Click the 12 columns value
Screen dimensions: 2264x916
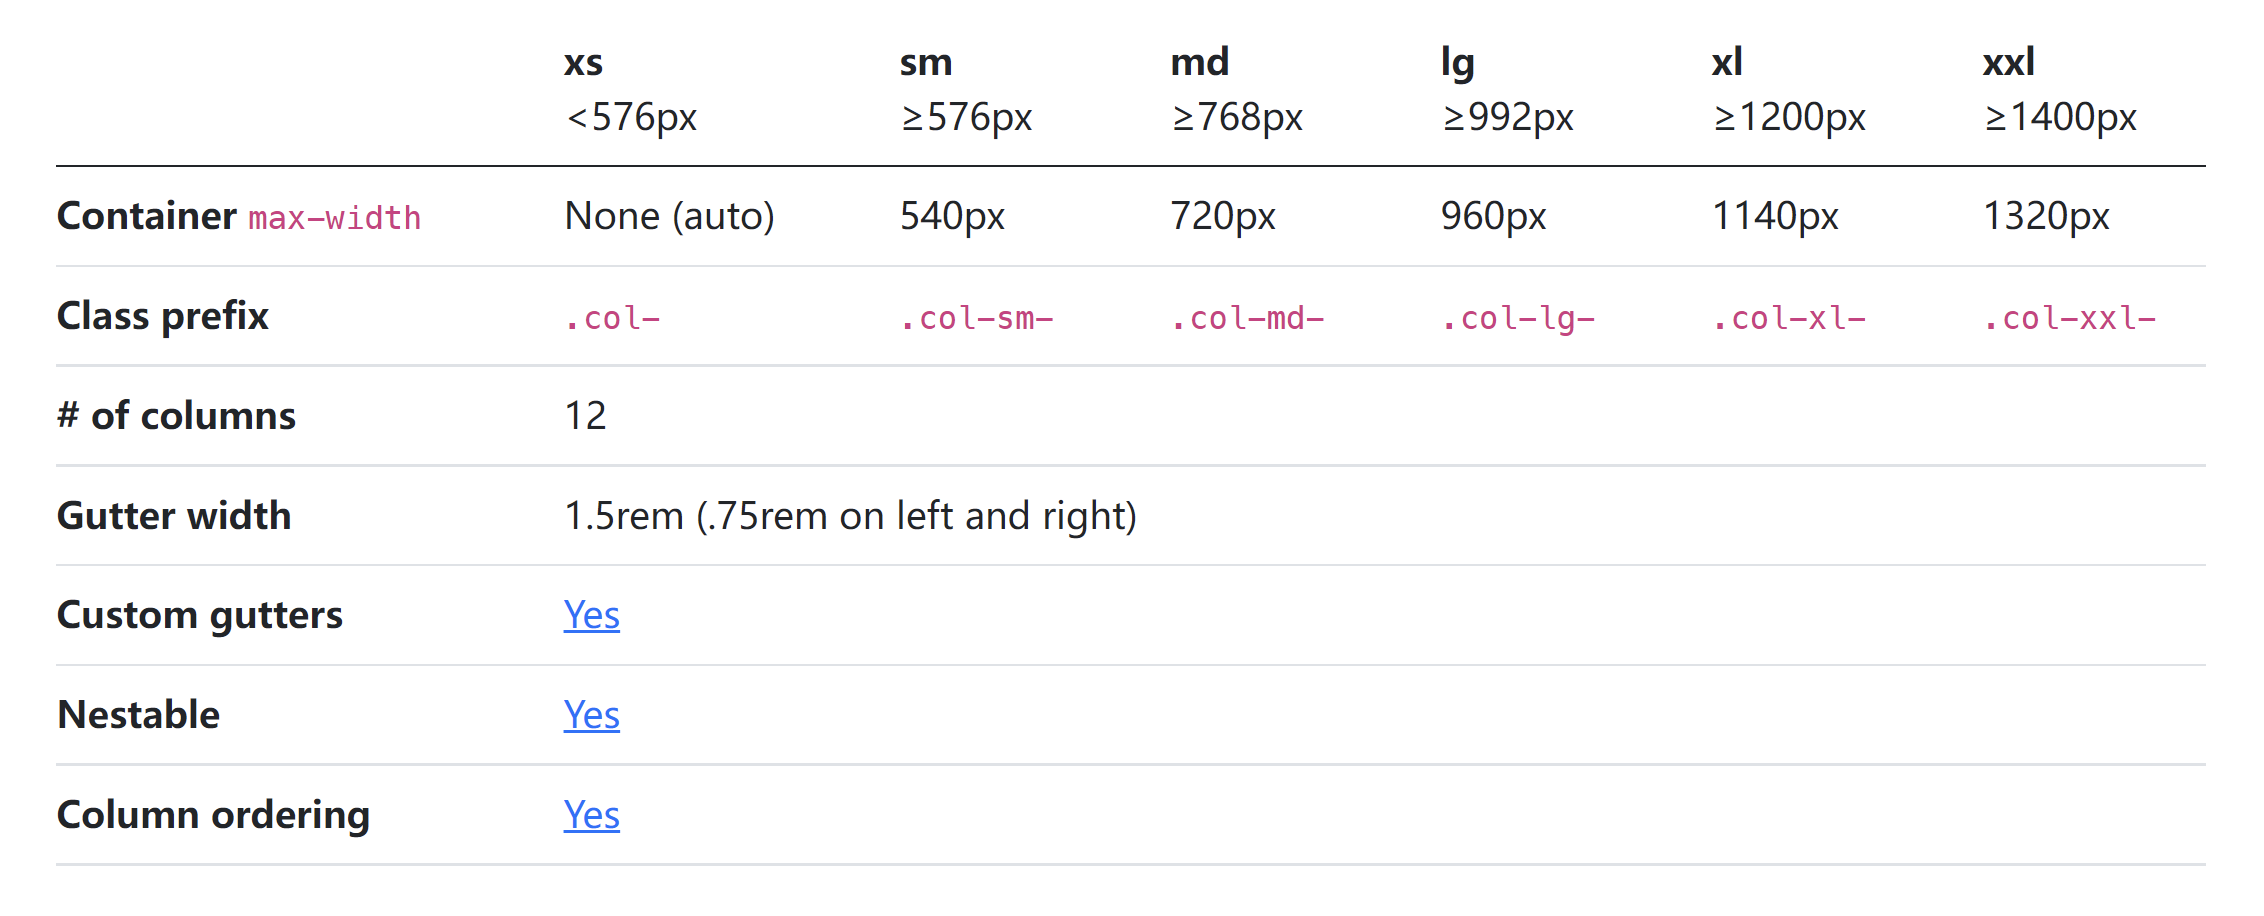click(585, 416)
